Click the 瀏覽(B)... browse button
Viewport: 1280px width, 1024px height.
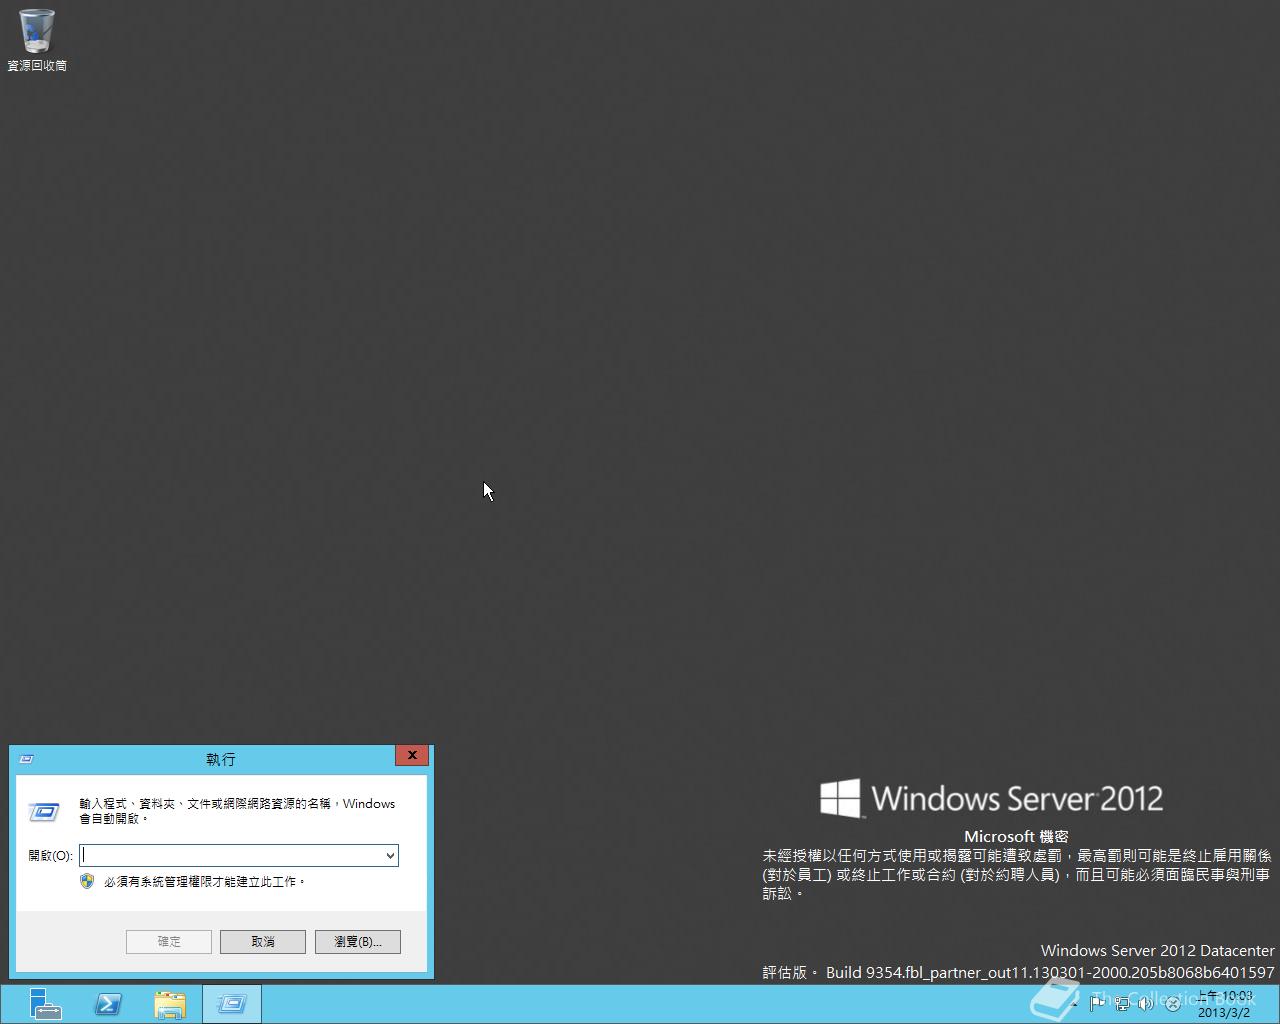point(358,942)
